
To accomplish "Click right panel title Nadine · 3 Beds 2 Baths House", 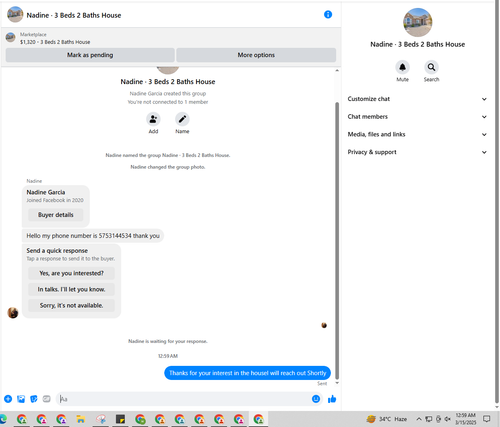I will (x=417, y=44).
